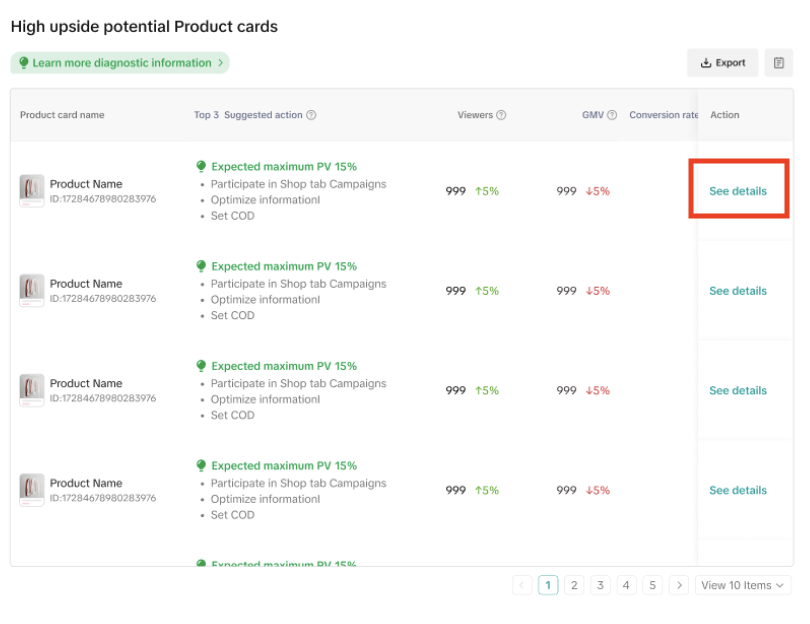The height and width of the screenshot is (624, 810).
Task: Click the first product thumbnail image
Action: [x=32, y=190]
